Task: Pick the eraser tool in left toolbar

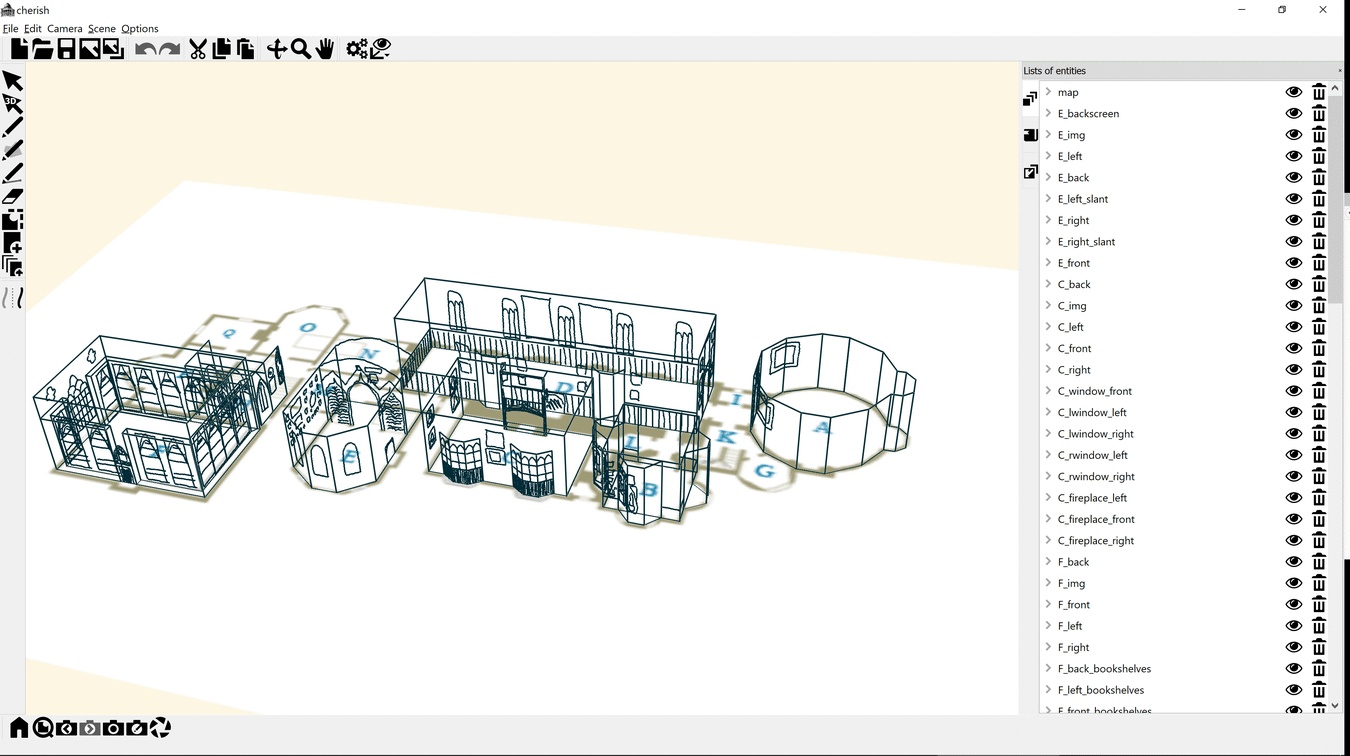Action: coord(12,197)
